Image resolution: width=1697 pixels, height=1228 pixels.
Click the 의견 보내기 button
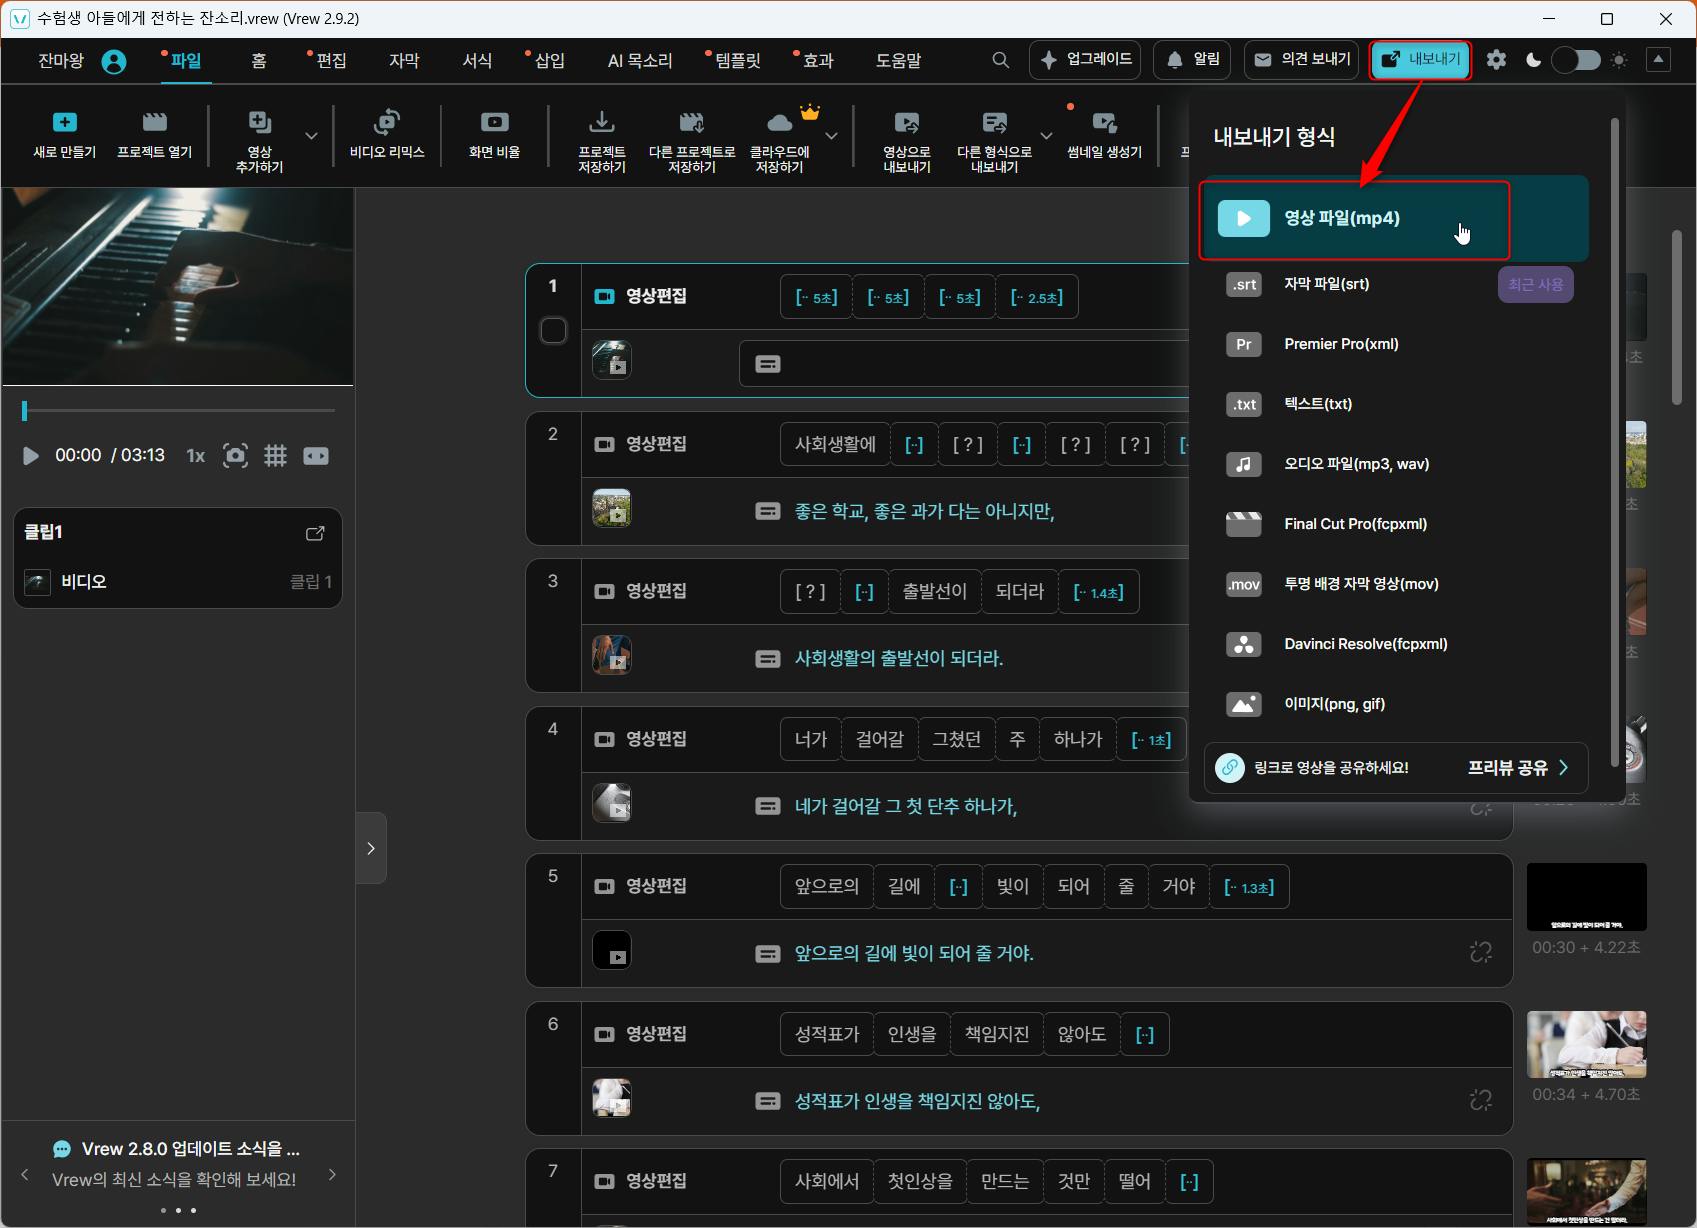point(1303,60)
